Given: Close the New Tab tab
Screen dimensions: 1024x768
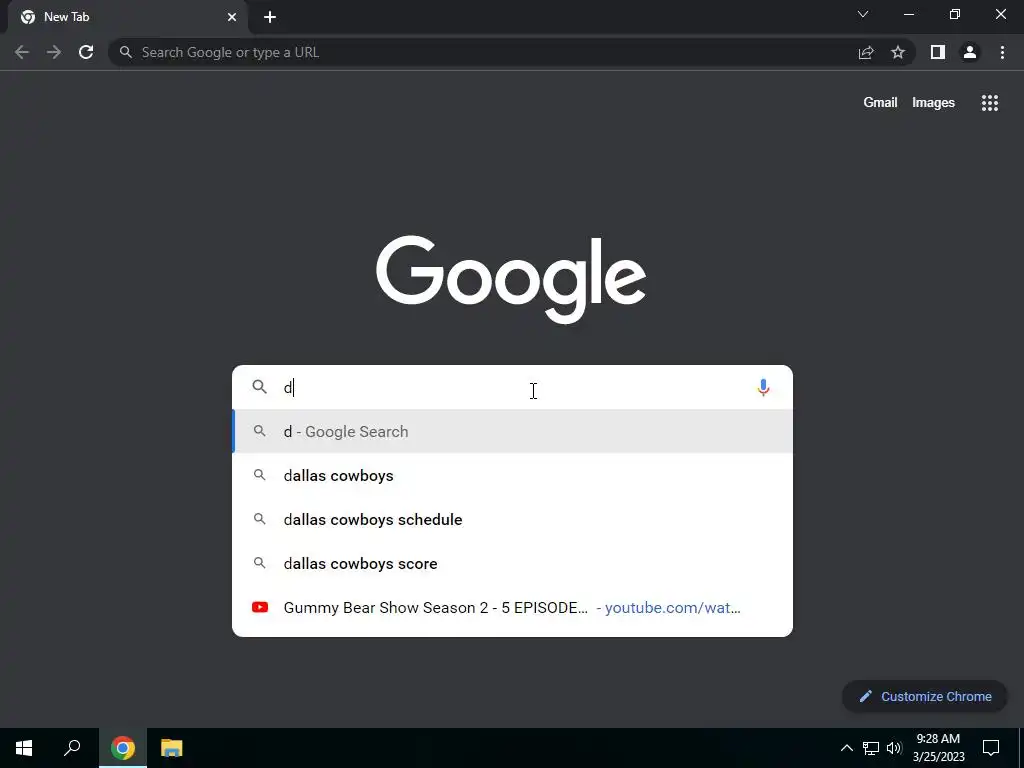Looking at the screenshot, I should (232, 17).
